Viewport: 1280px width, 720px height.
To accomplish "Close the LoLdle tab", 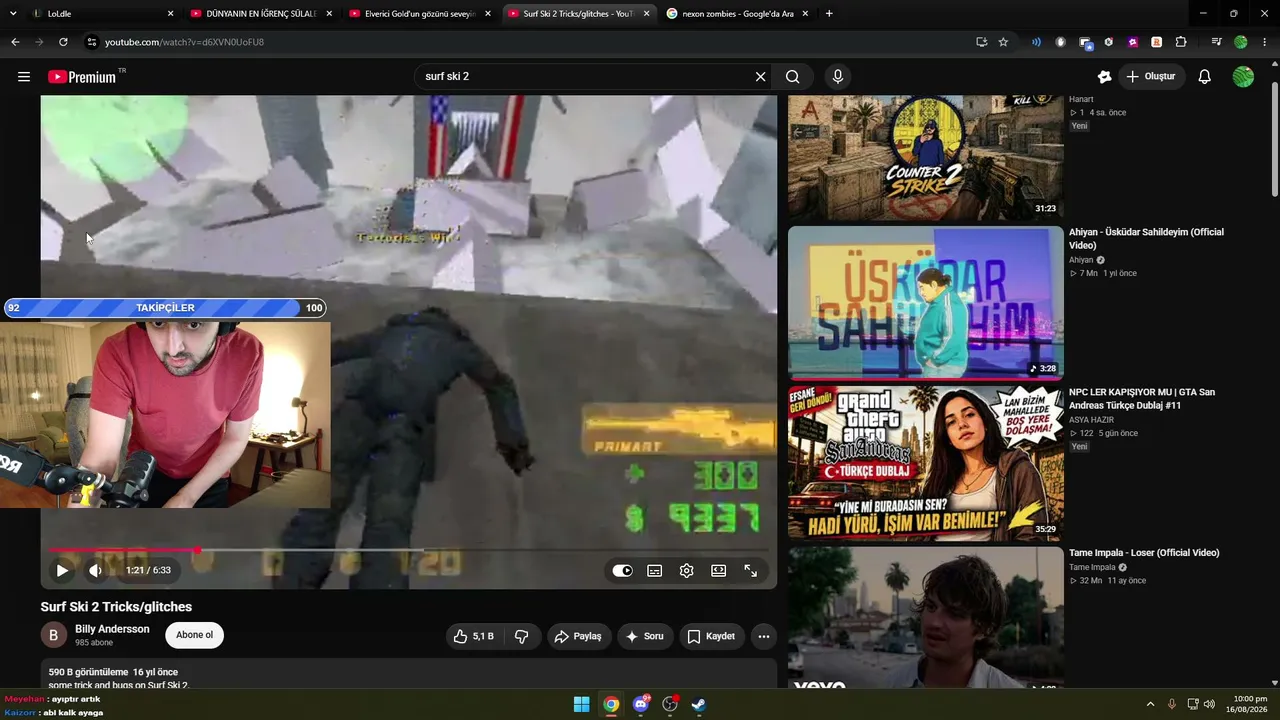I will point(170,14).
